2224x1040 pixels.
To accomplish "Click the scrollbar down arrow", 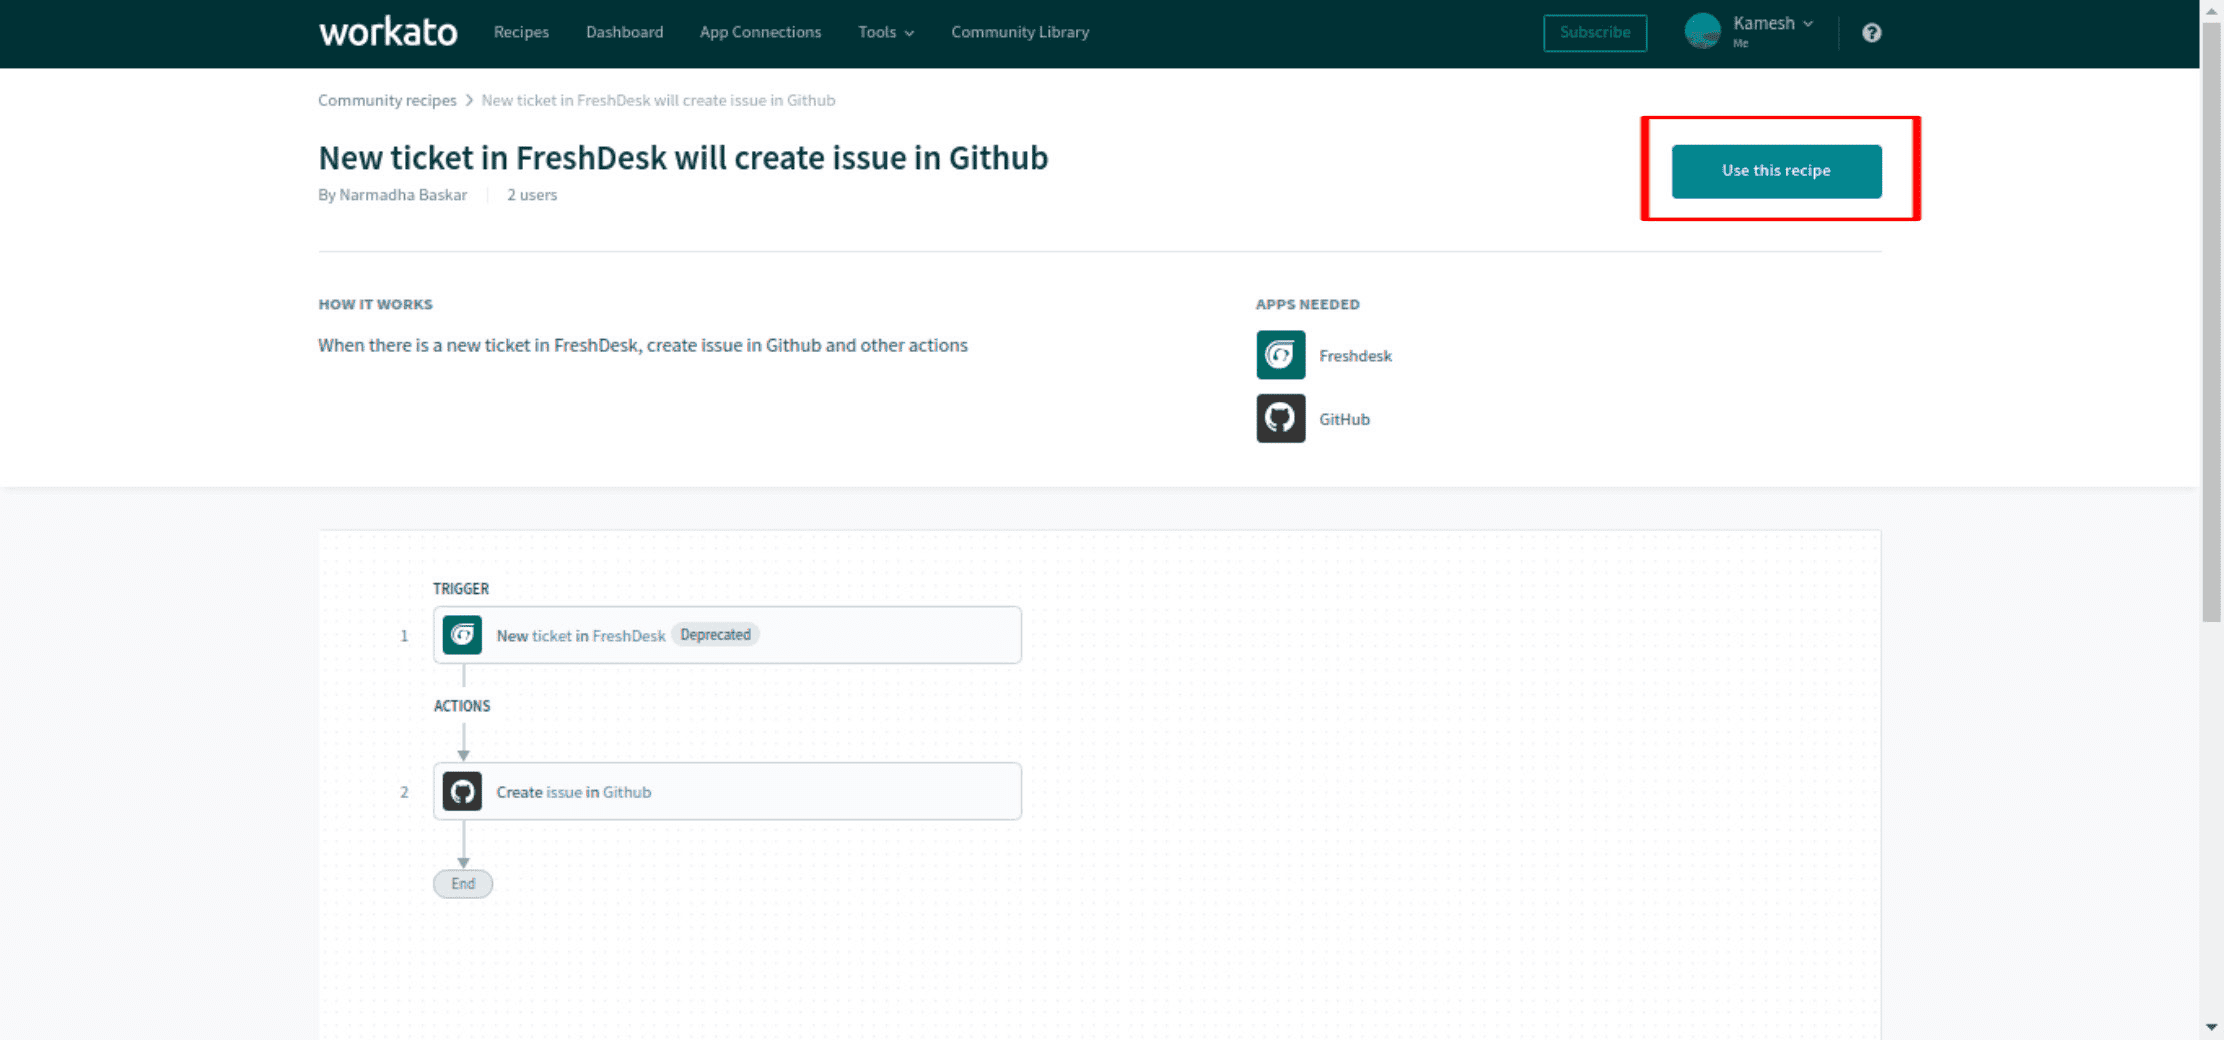I will point(2211,1027).
